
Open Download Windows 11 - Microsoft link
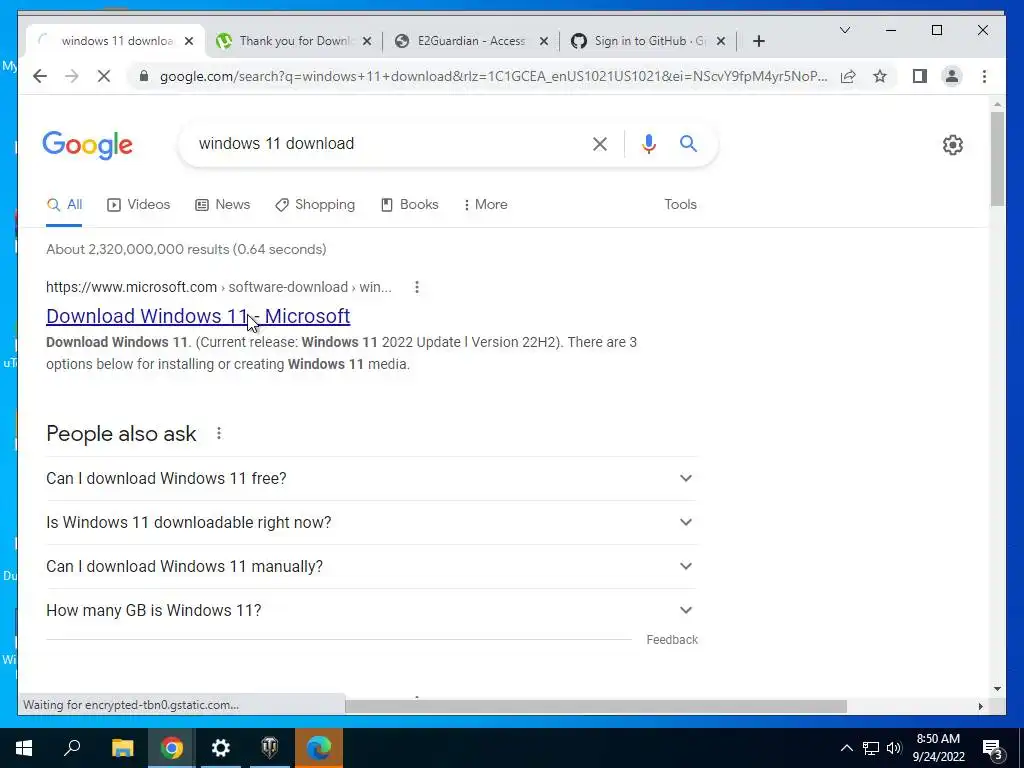198,316
